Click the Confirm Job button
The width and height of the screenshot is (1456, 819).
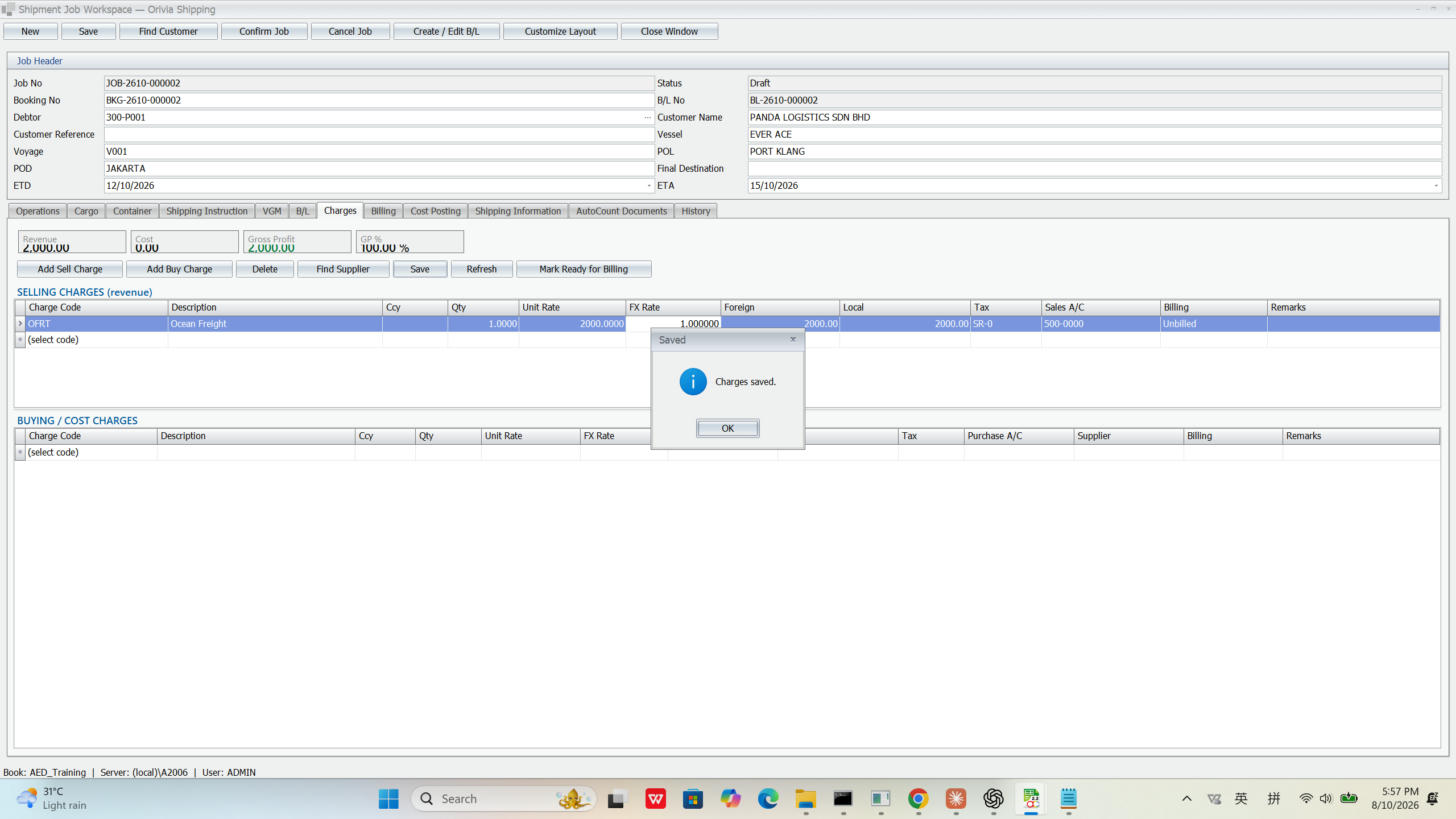(x=264, y=31)
